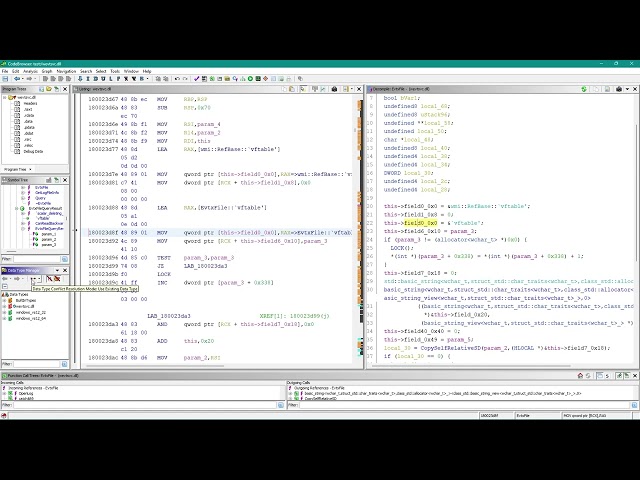Close the Listing panel
The image size is (640, 480).
coord(359,89)
